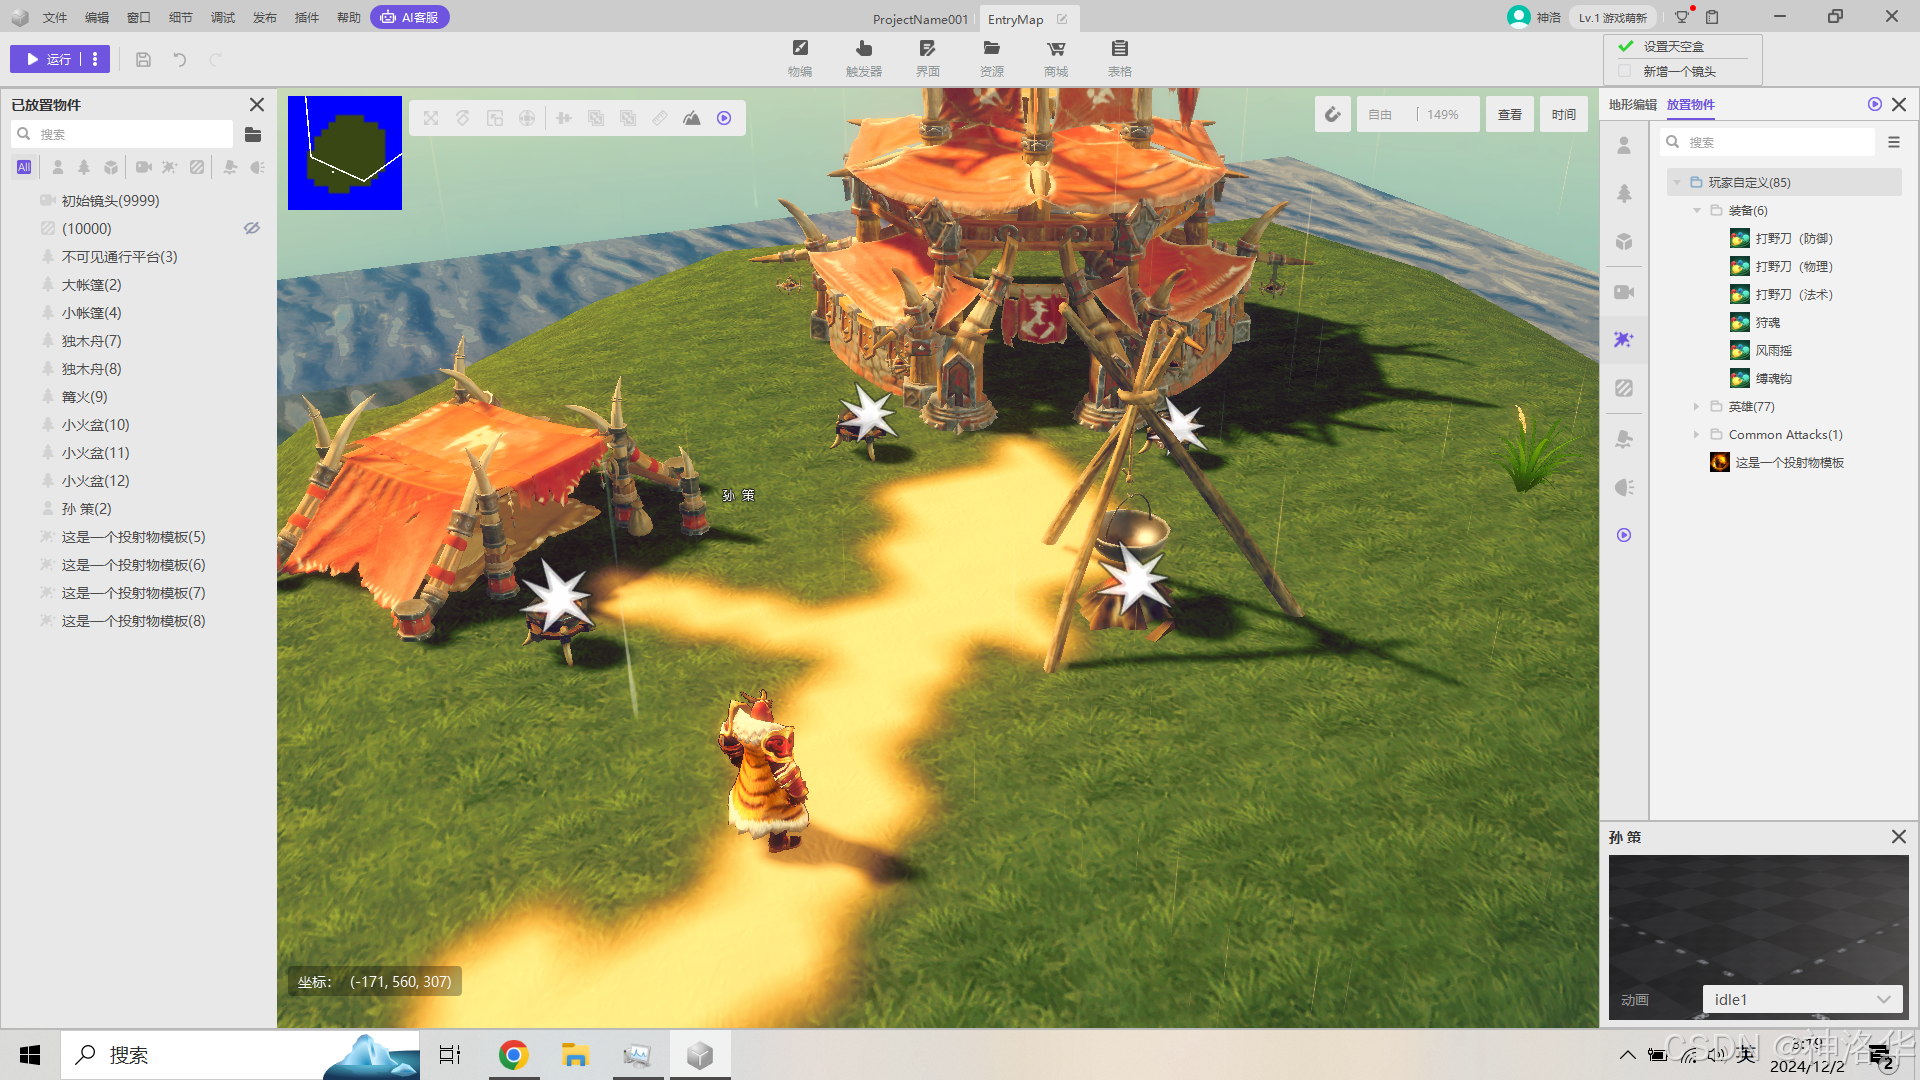Viewport: 1920px width, 1080px height.
Task: Open the 触发器 trigger editor icon
Action: pos(864,57)
